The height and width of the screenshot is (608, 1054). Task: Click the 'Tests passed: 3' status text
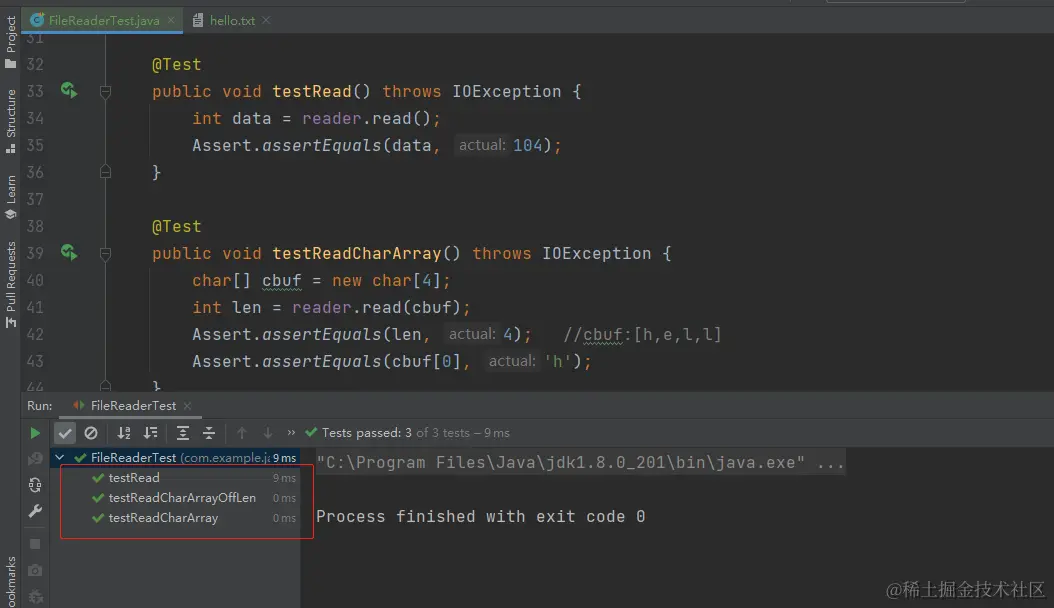point(367,433)
